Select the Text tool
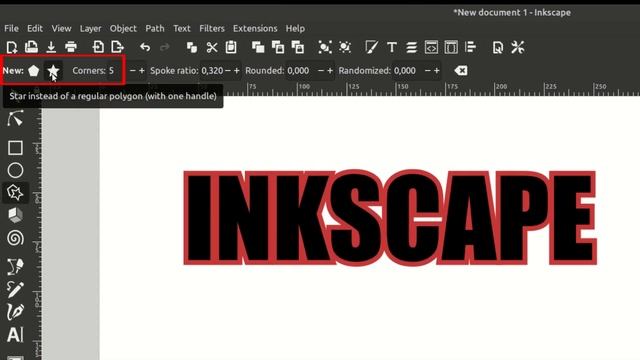Viewport: 640px width, 360px height. click(15, 335)
